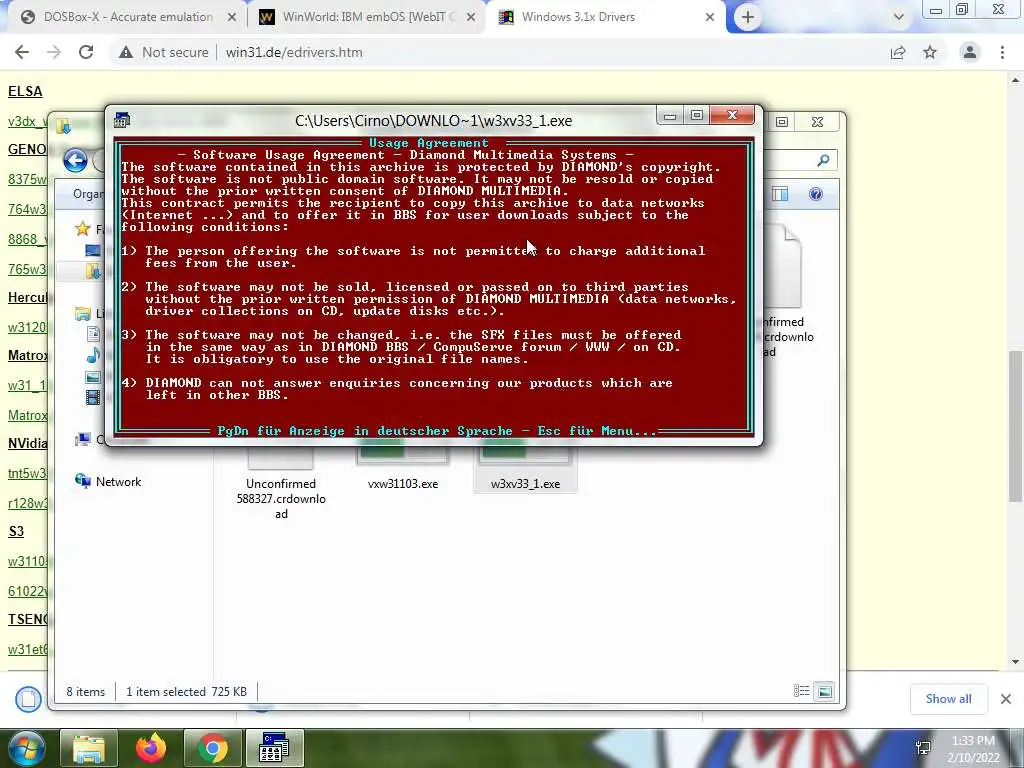Click the folder icon in Explorer title bar
This screenshot has width=1024, height=768.
pos(63,125)
